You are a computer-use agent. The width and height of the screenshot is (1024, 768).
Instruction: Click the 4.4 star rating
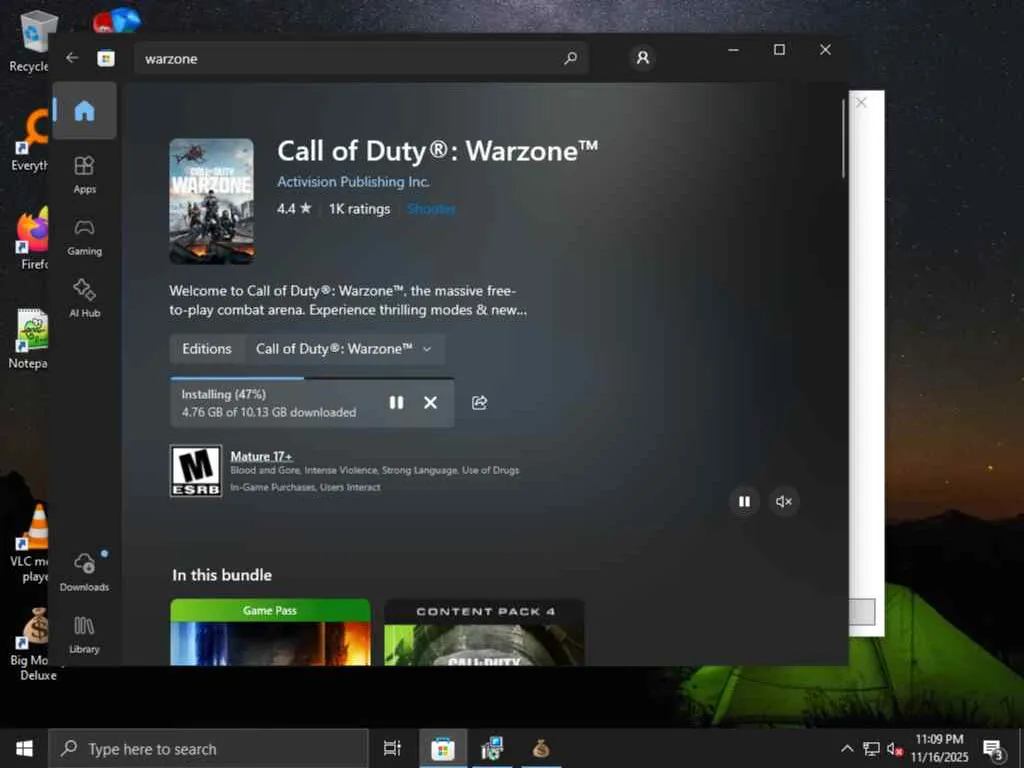click(x=294, y=209)
